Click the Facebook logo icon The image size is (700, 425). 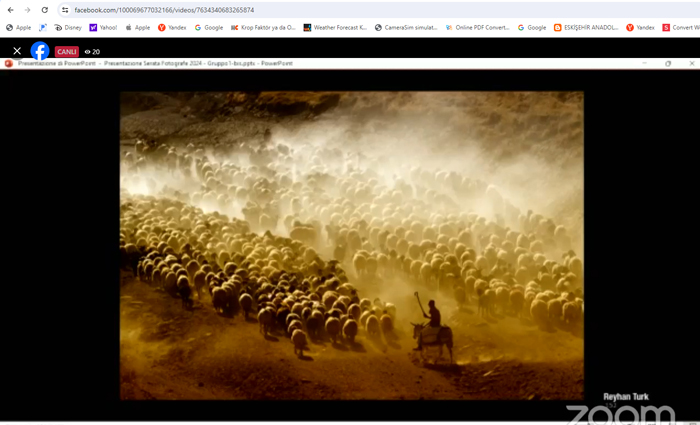pos(40,51)
